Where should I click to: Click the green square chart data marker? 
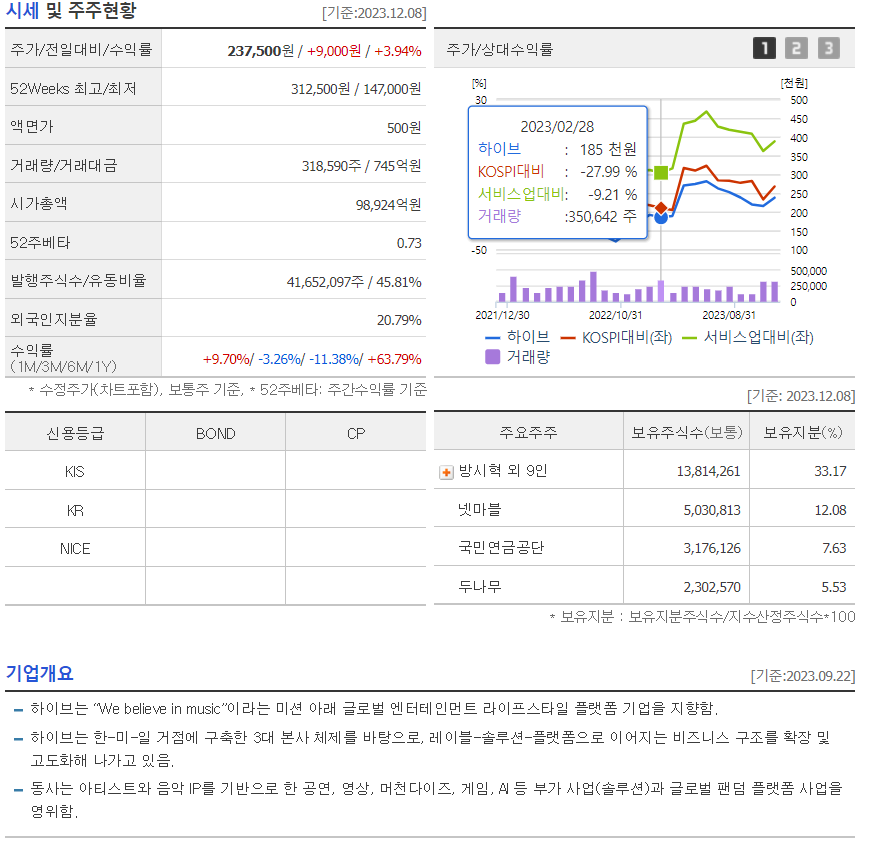click(661, 173)
